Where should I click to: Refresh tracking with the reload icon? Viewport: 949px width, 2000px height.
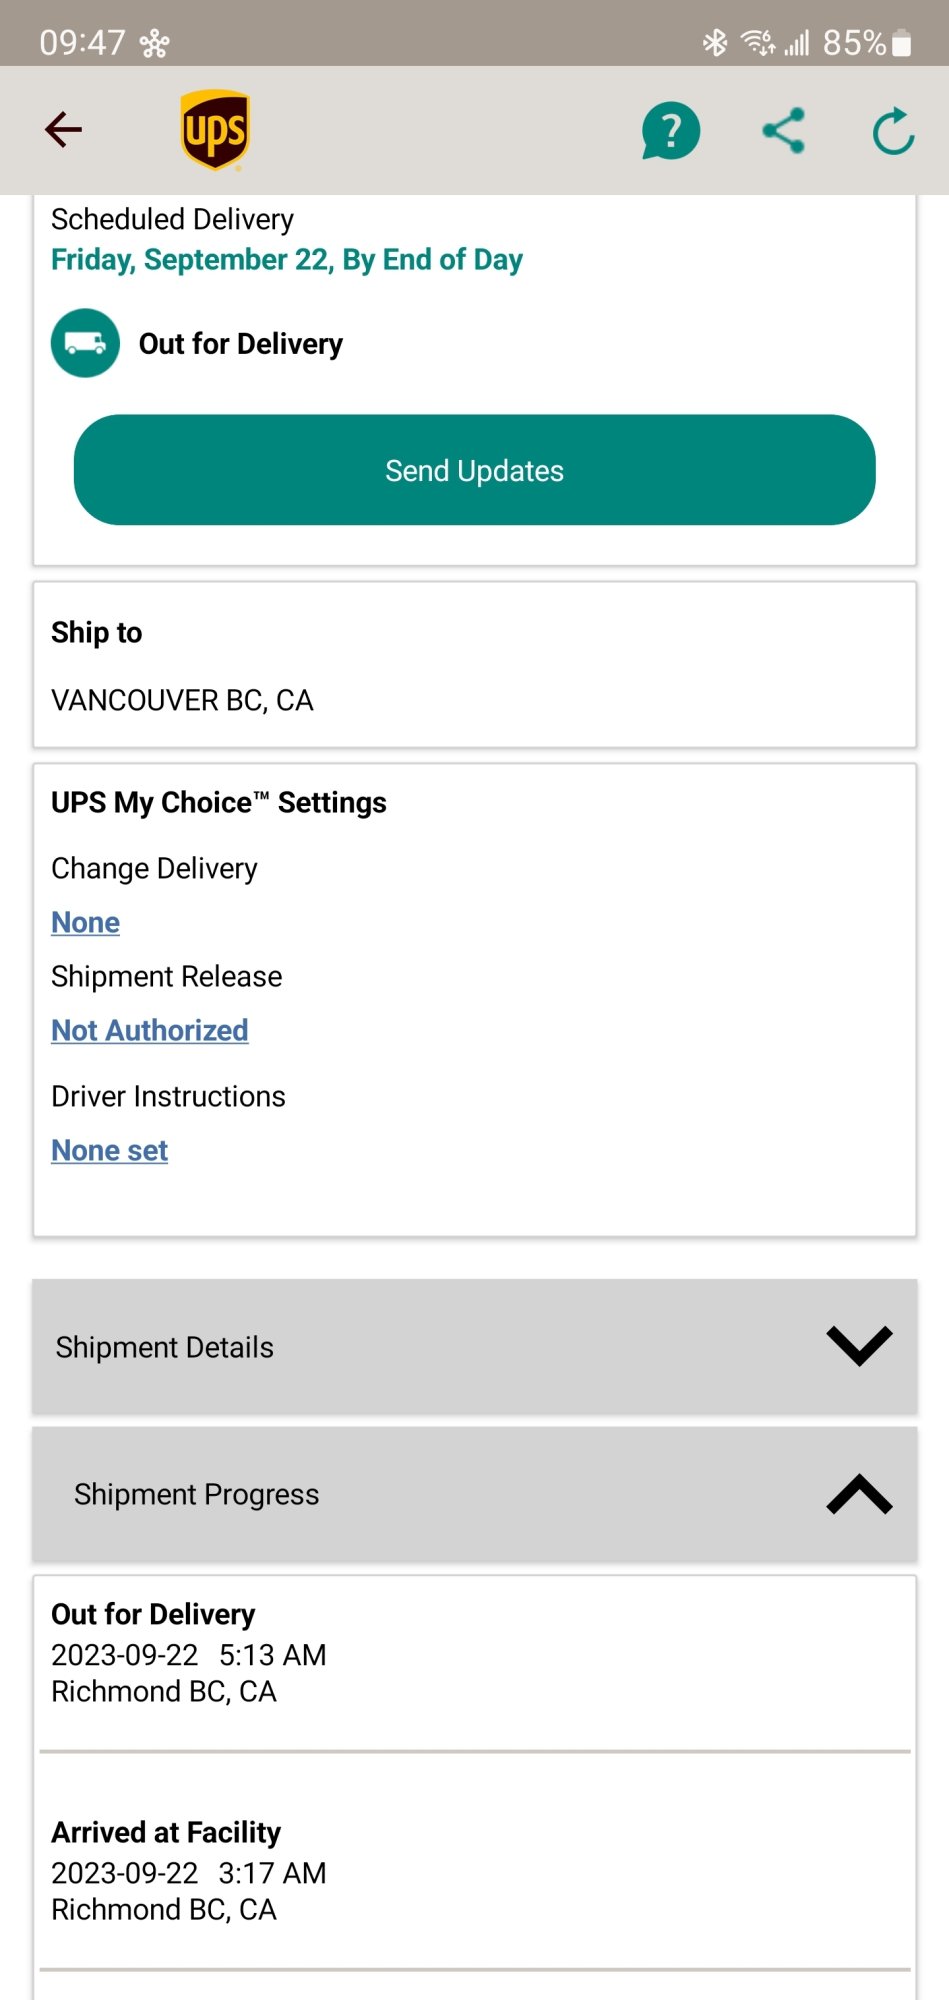[x=893, y=131]
